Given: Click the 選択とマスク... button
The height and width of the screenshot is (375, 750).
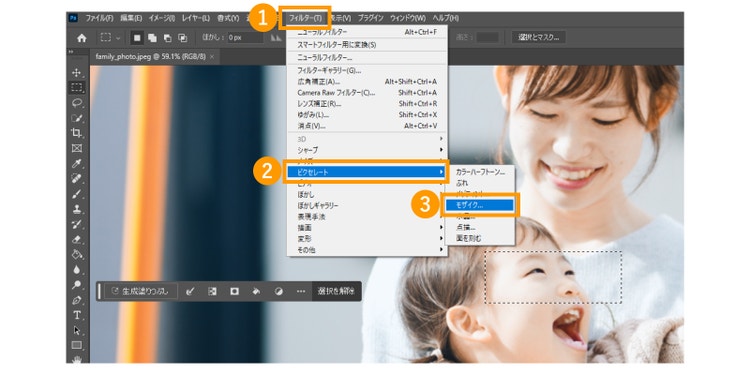Looking at the screenshot, I should point(538,37).
